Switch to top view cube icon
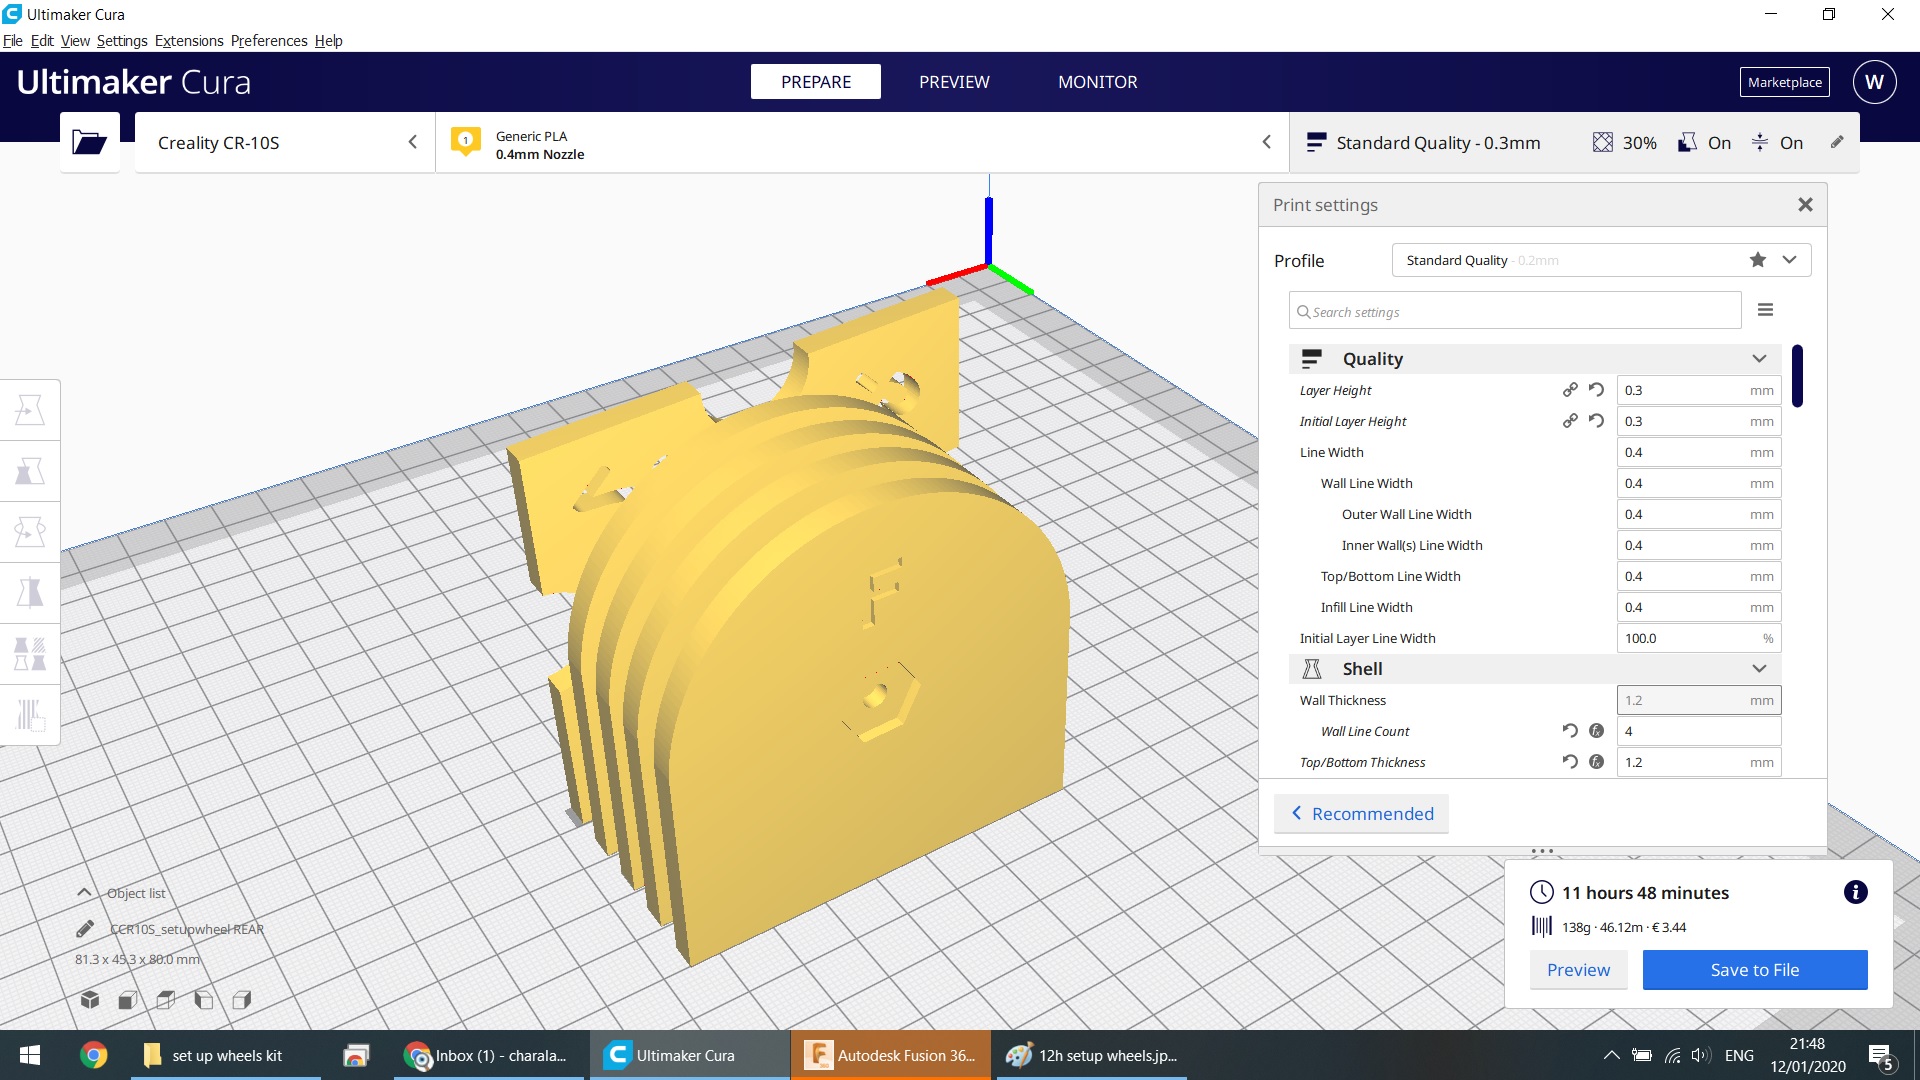Screen dimensions: 1920x1080 (x=166, y=999)
